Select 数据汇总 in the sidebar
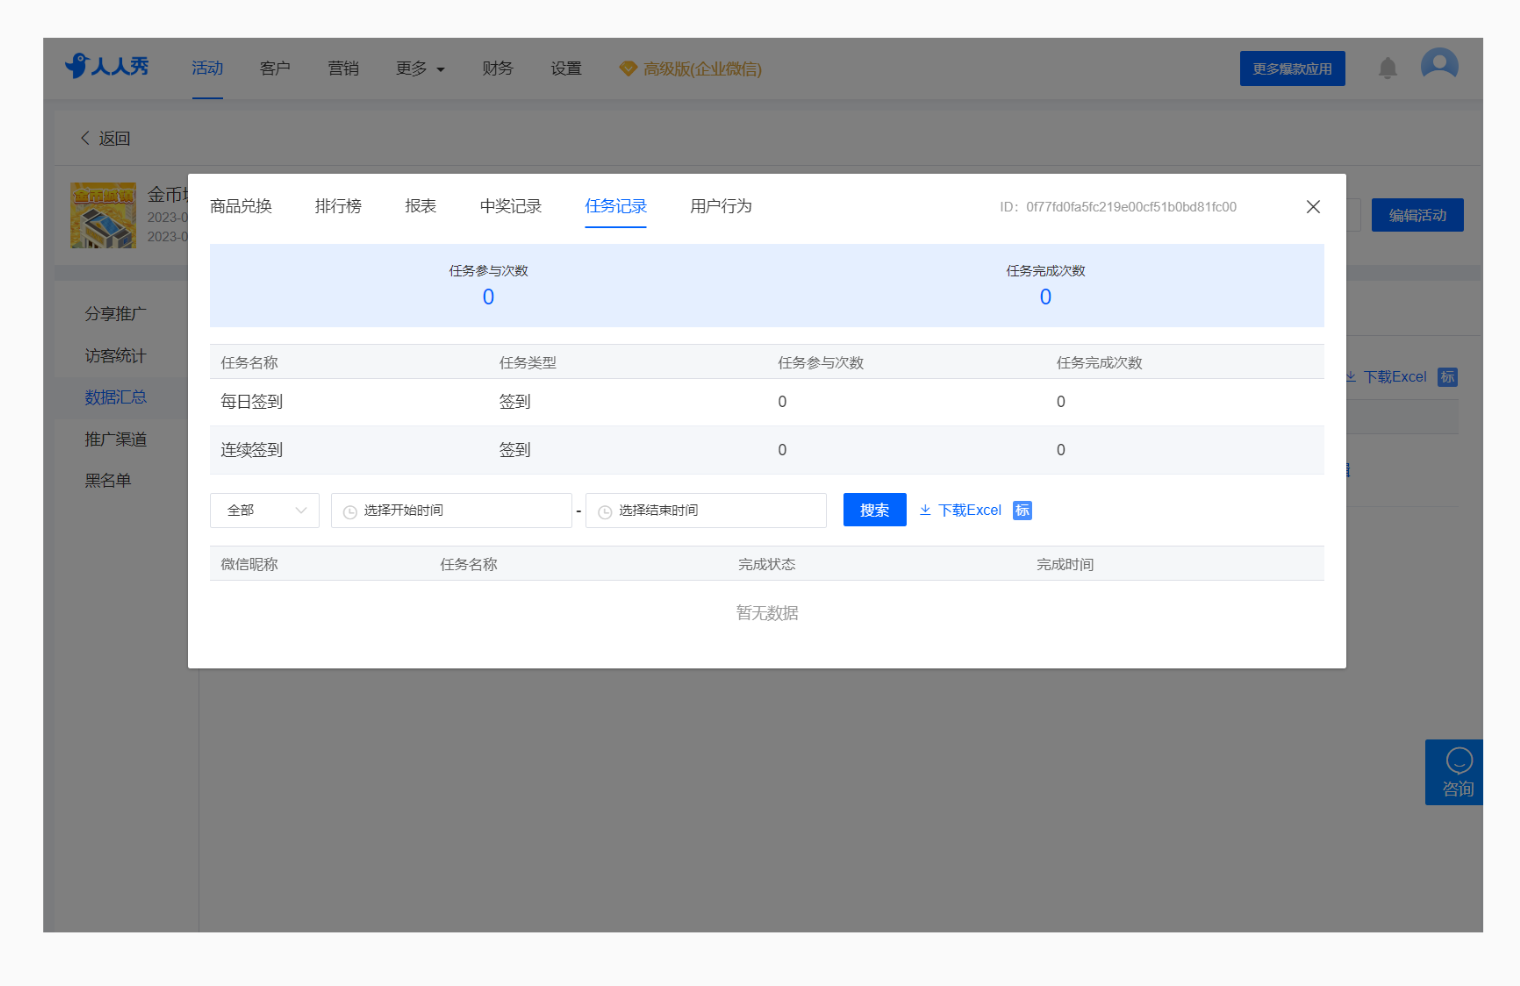This screenshot has width=1520, height=986. coord(116,397)
